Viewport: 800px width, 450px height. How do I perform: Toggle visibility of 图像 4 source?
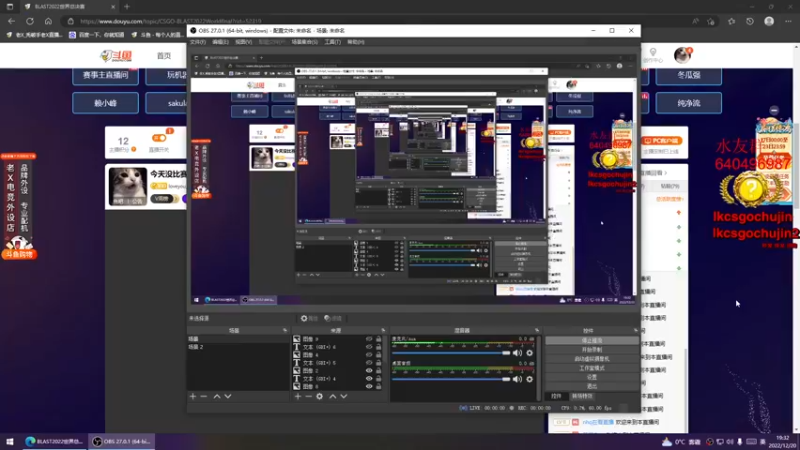point(369,355)
